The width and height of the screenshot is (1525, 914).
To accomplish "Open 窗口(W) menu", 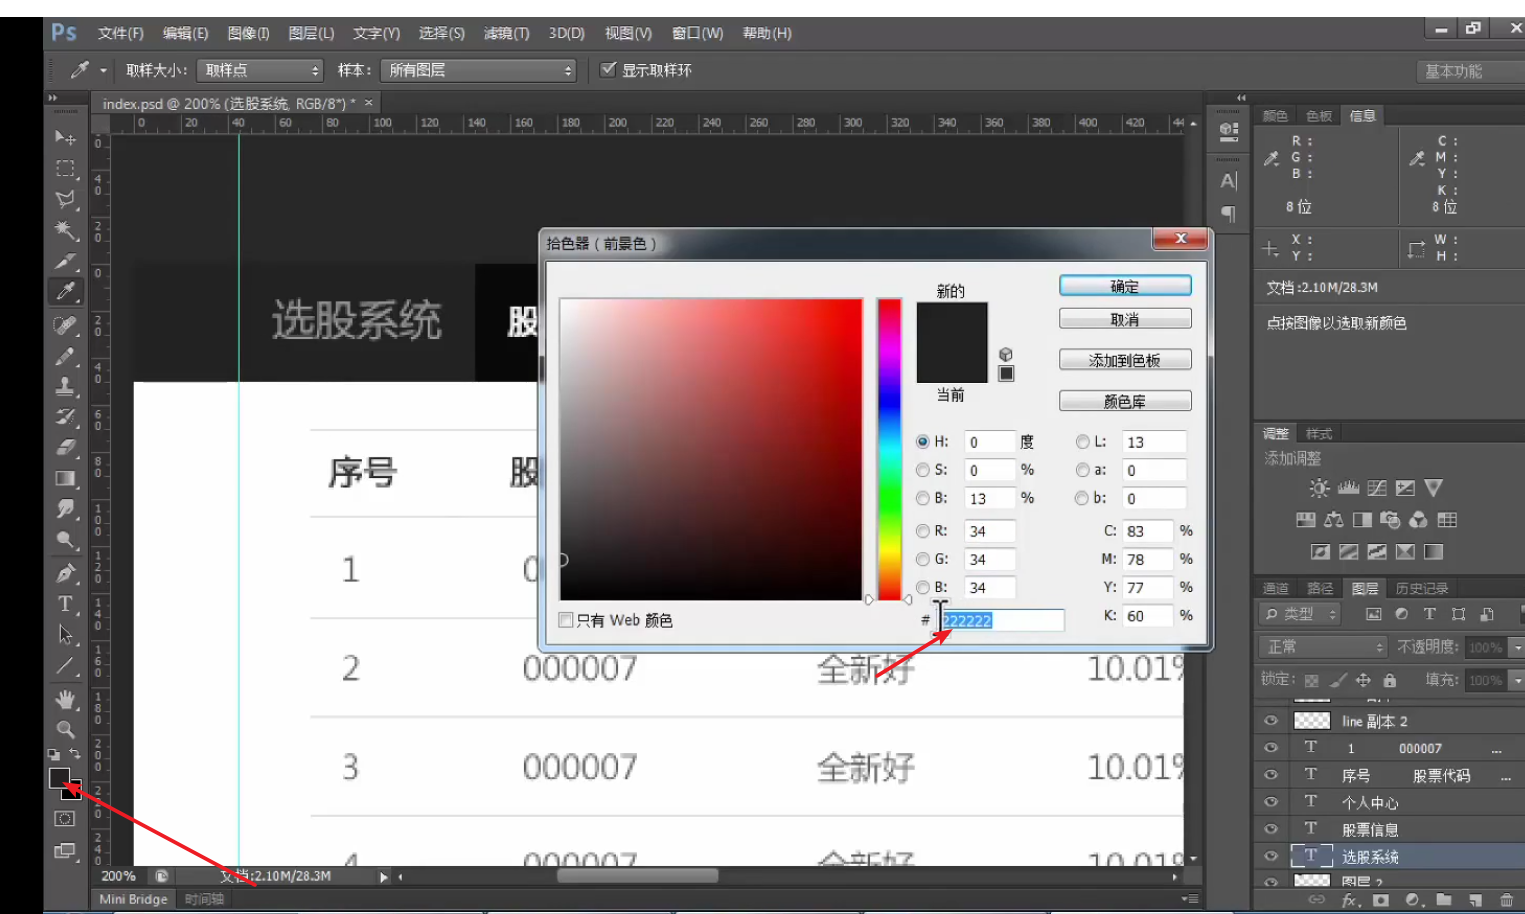I will click(697, 33).
